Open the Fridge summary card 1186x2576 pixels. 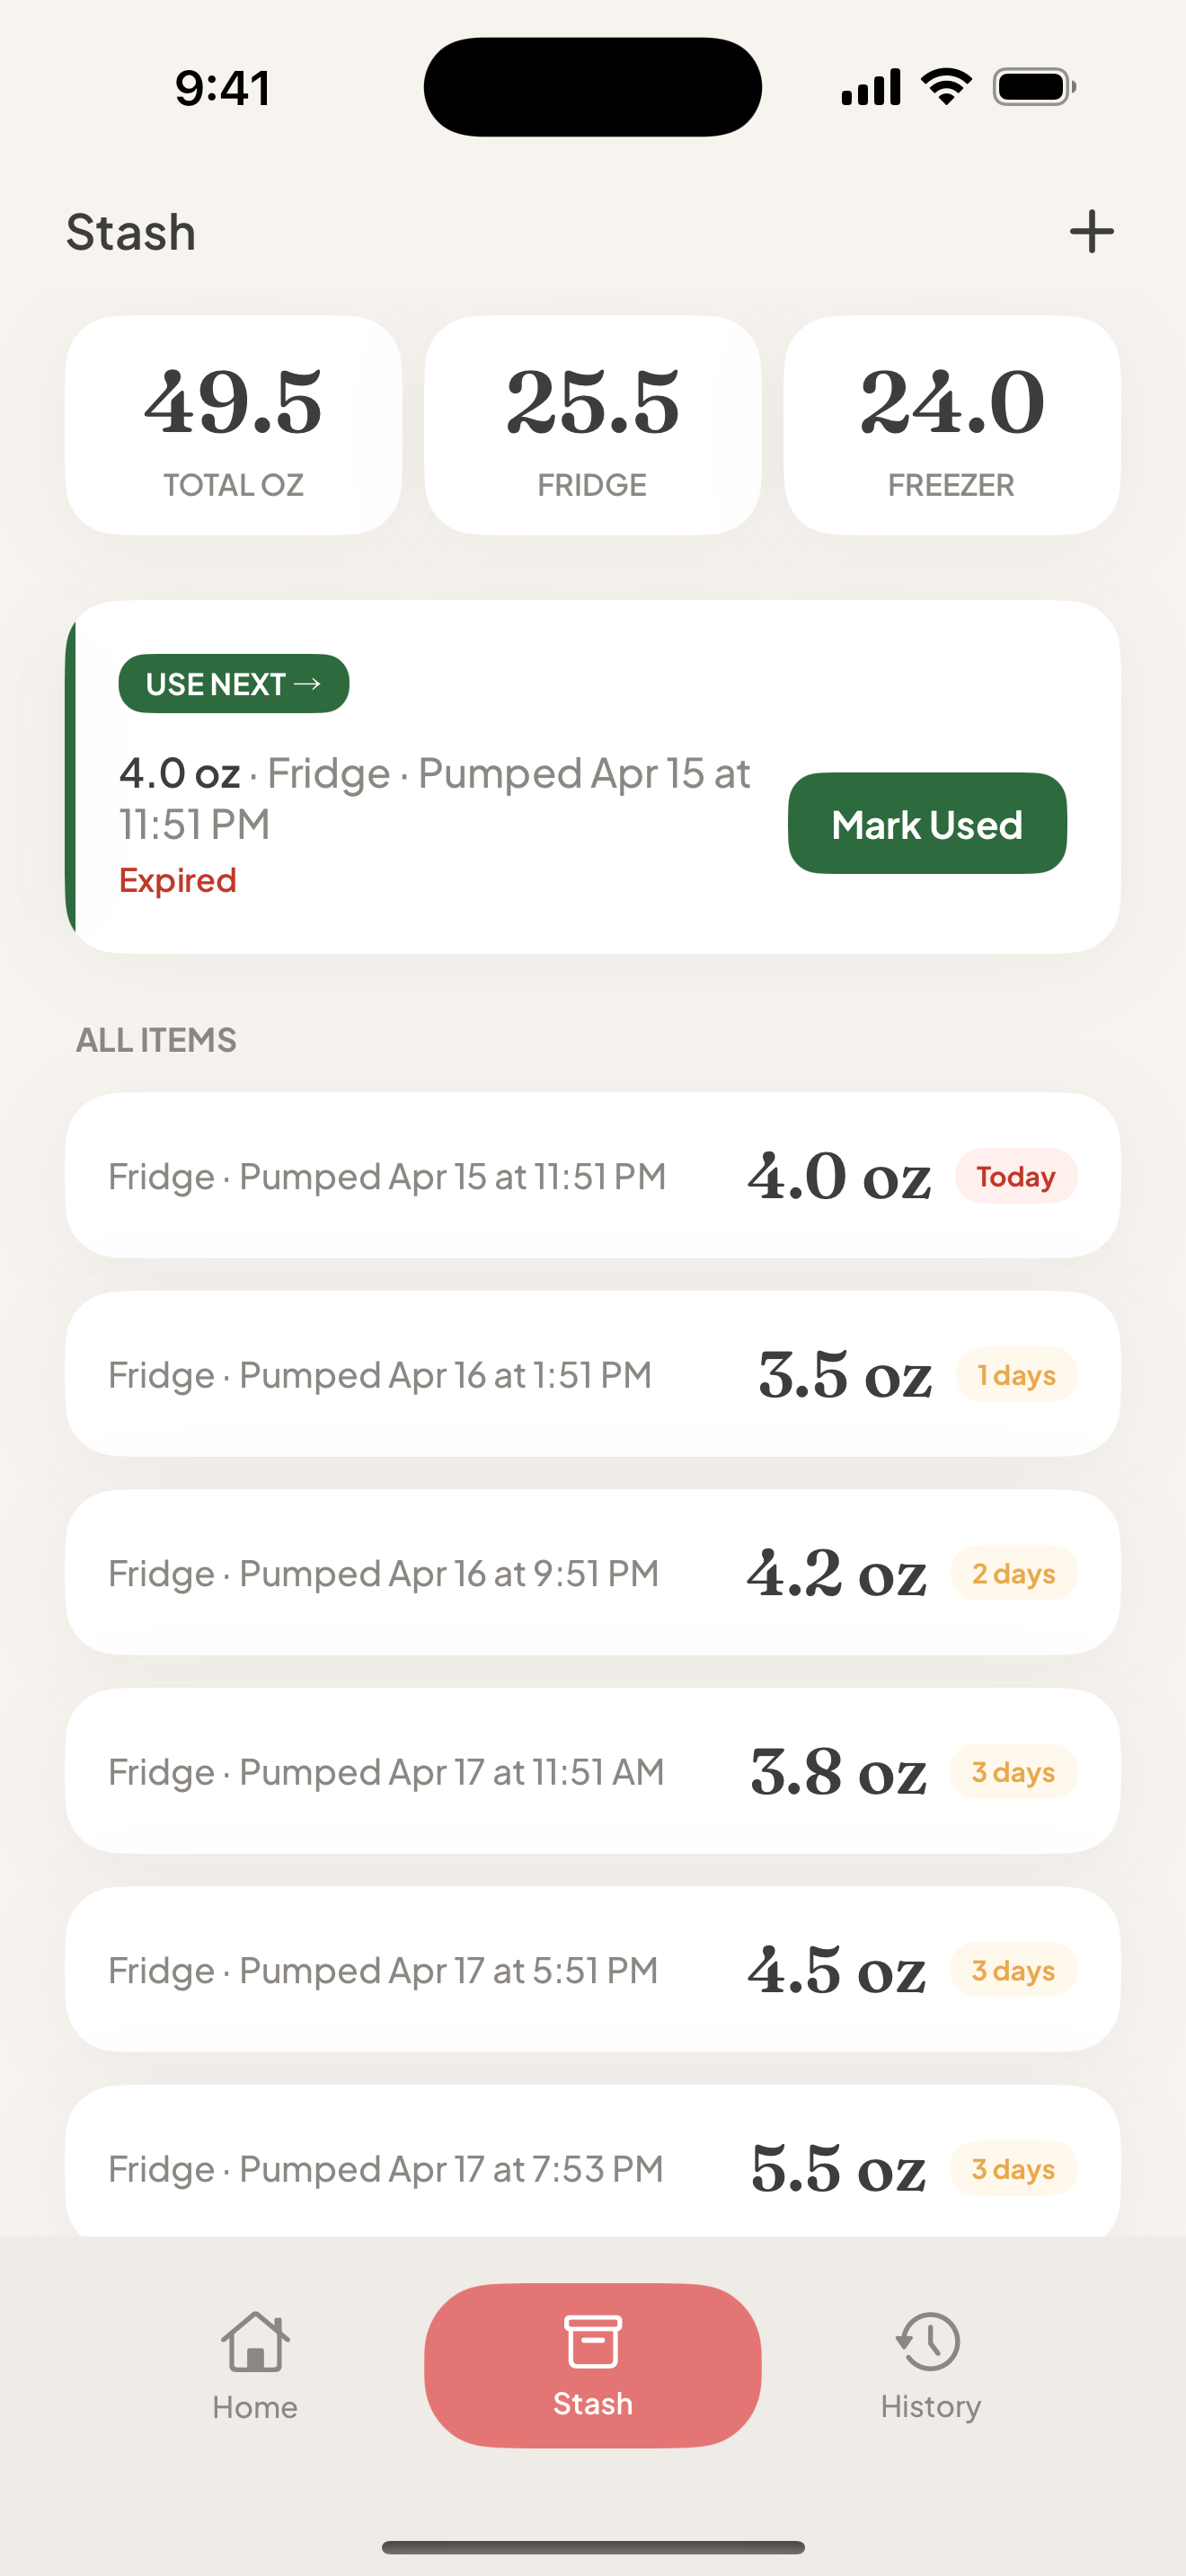coord(592,426)
